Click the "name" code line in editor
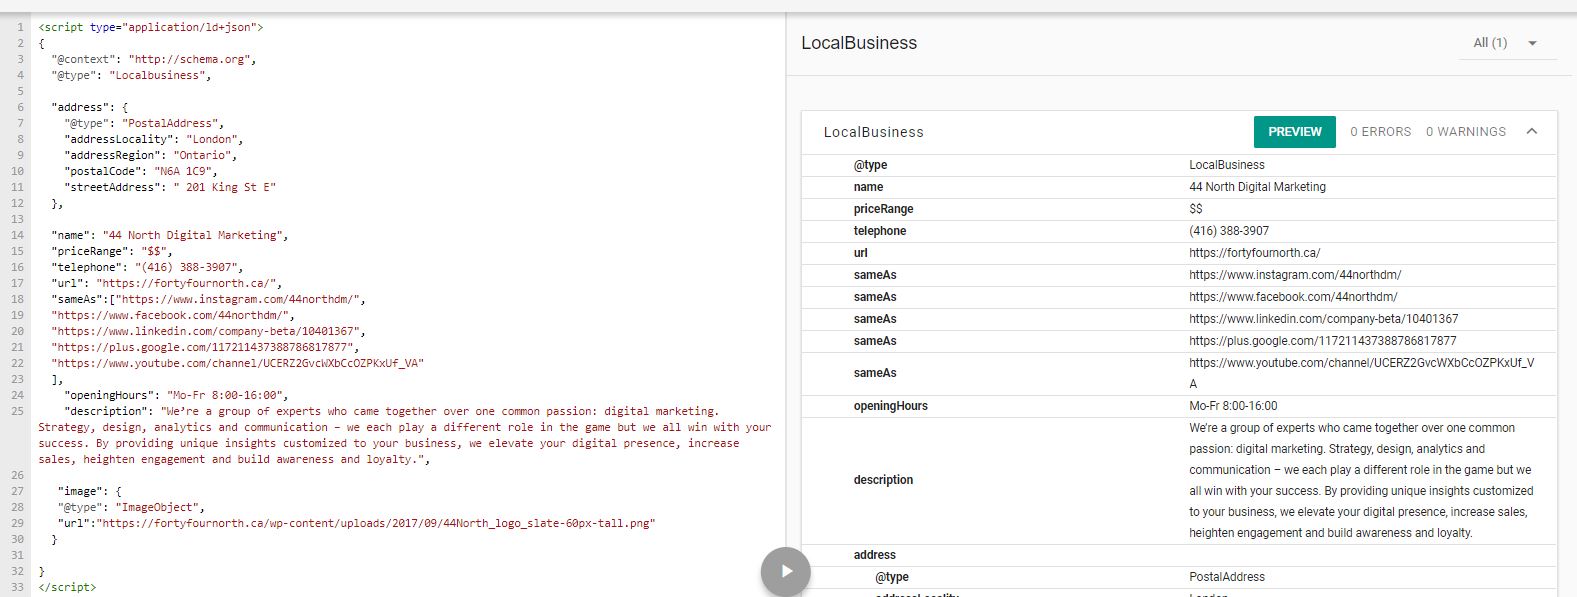Screen dimensions: 1577x597 coord(170,235)
